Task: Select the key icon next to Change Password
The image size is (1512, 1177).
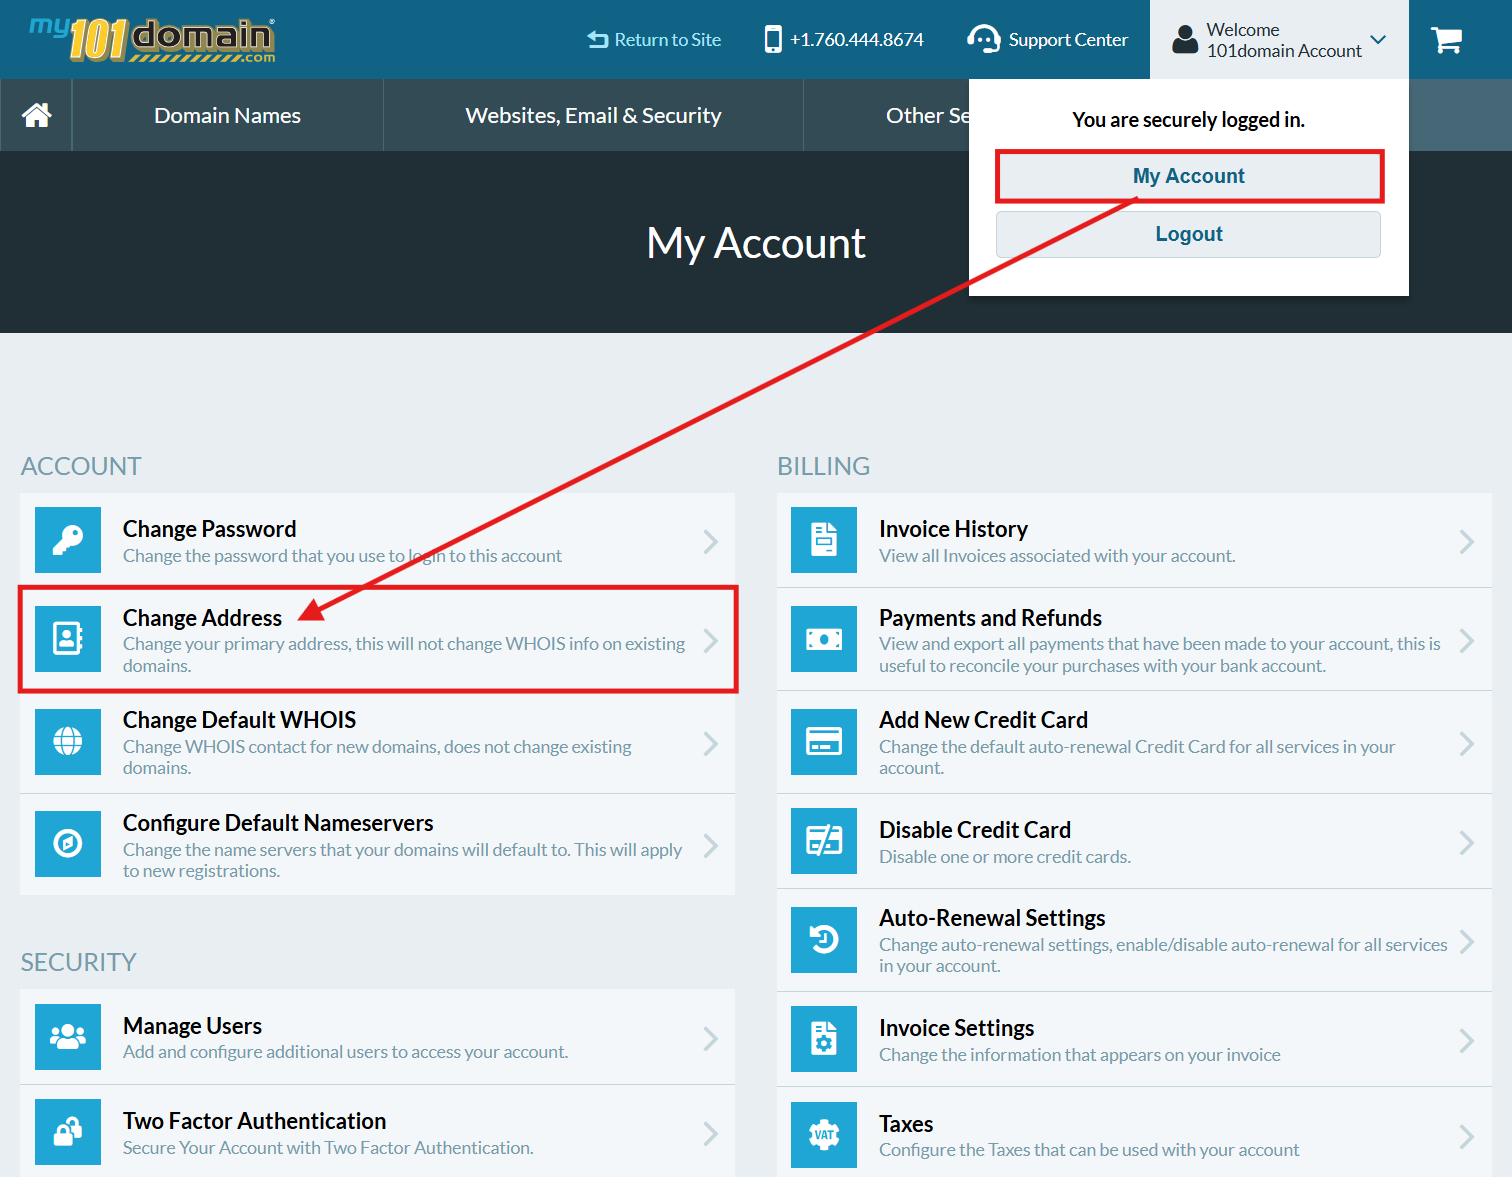Action: 67,540
